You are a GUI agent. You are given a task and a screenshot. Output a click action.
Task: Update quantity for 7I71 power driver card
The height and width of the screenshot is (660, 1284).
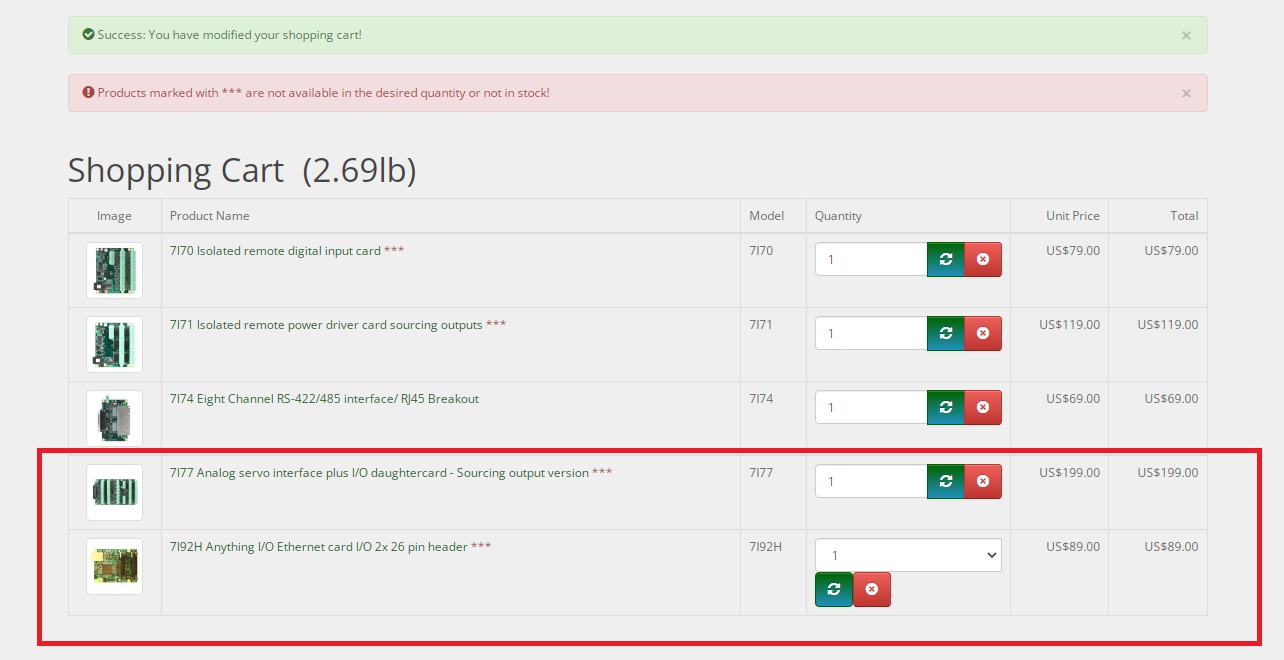[x=946, y=333]
